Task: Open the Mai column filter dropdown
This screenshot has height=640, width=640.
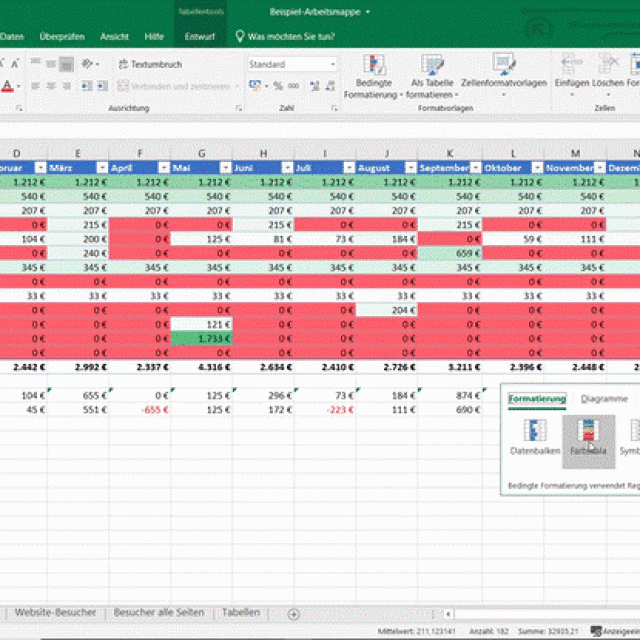Action: coord(226,168)
